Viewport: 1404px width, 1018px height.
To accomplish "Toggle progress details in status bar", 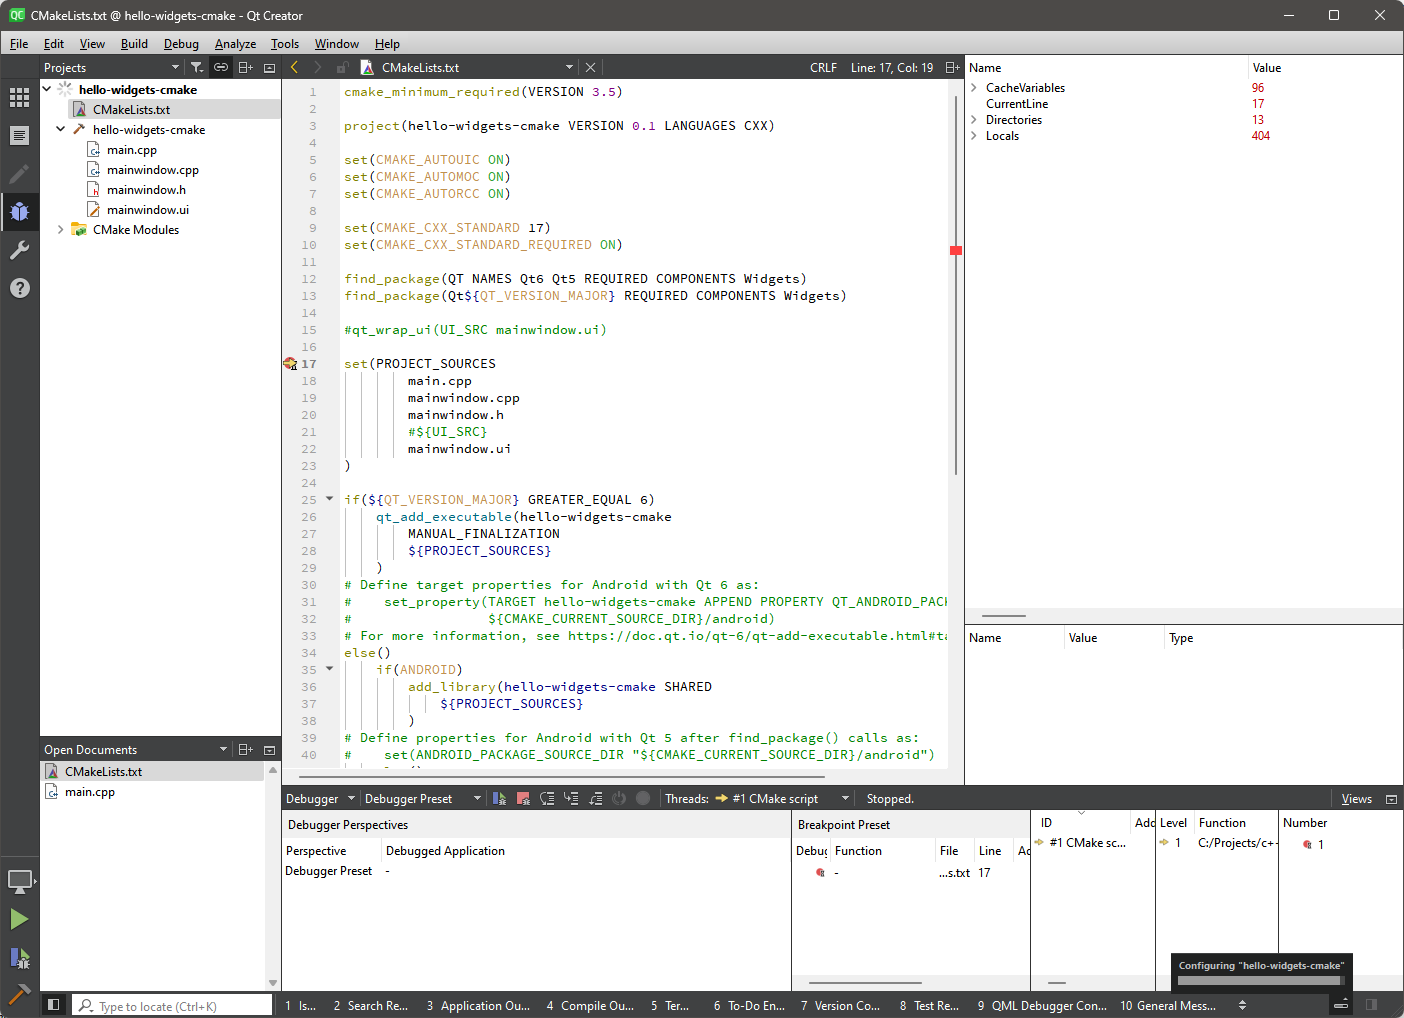I will pos(1341,1004).
